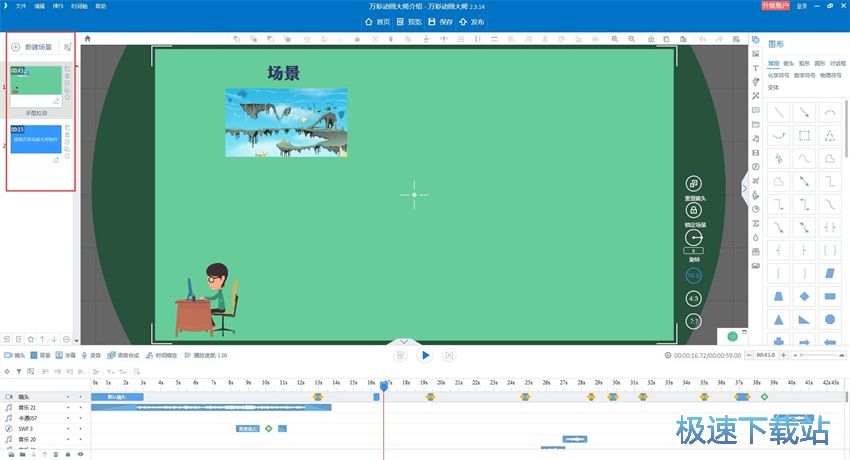Select the second blue scene thumbnail
The height and width of the screenshot is (460, 850).
tap(36, 139)
